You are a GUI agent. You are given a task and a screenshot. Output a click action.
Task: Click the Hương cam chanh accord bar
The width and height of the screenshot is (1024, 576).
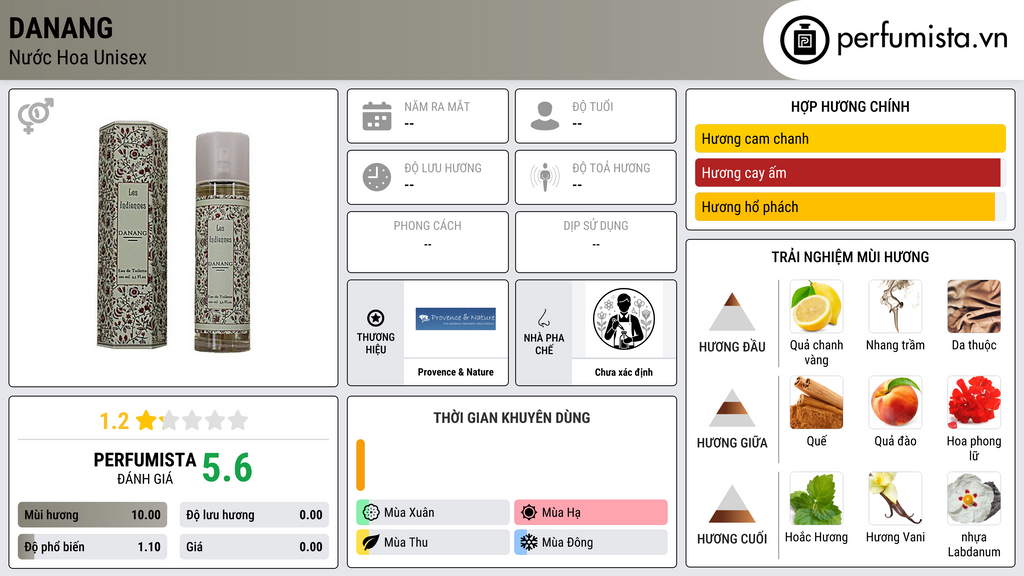tap(850, 138)
